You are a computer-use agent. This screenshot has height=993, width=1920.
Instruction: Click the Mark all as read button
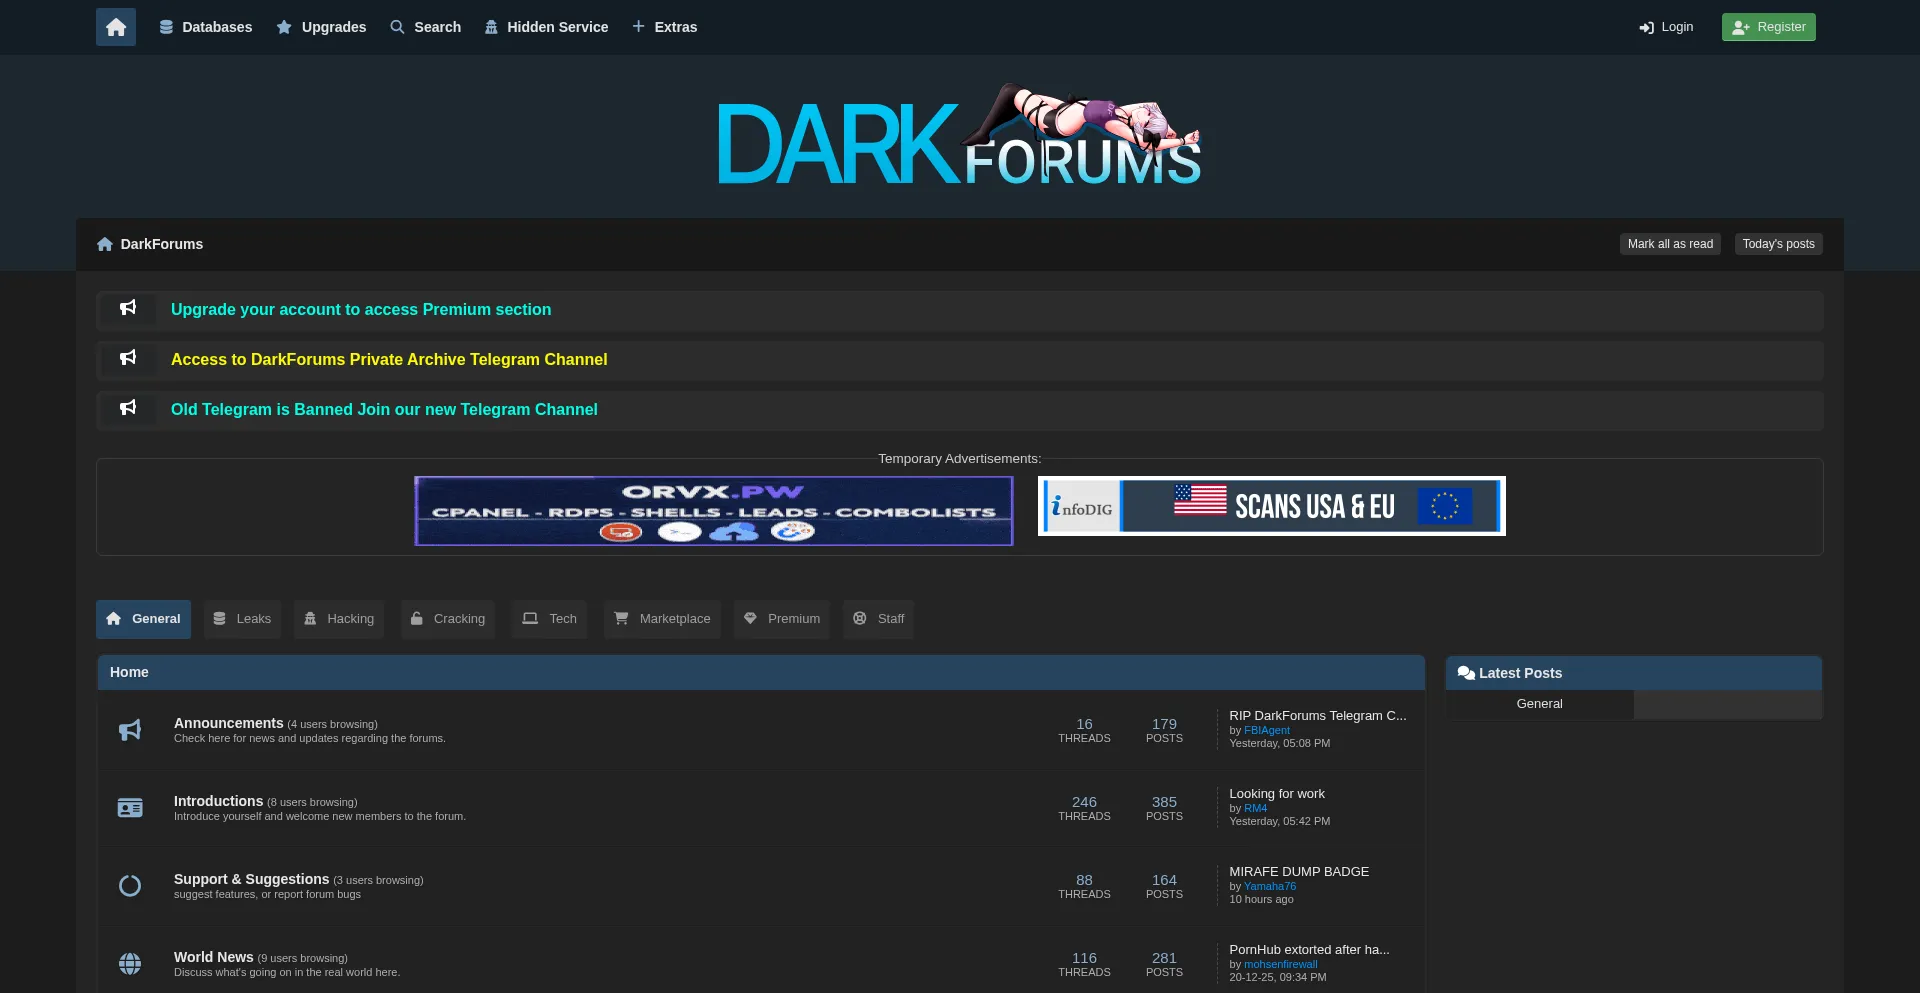point(1670,243)
